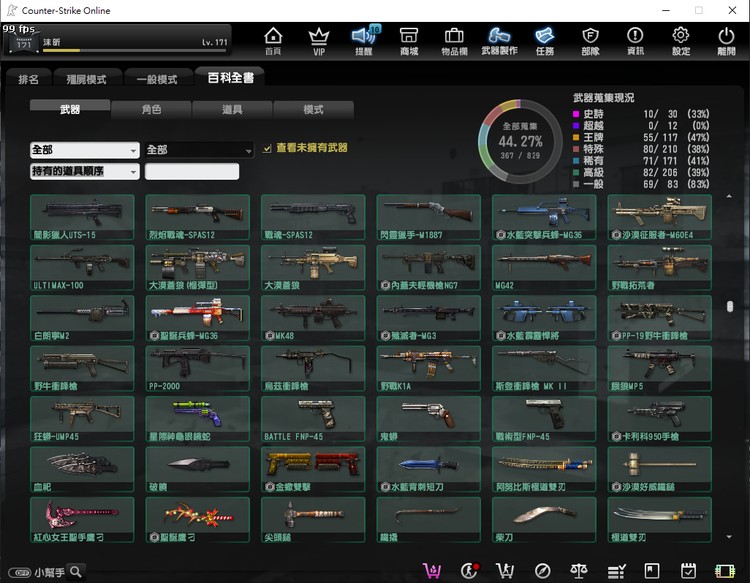Click the balance scales icon in bottom bar
This screenshot has width=750, height=583.
point(579,571)
